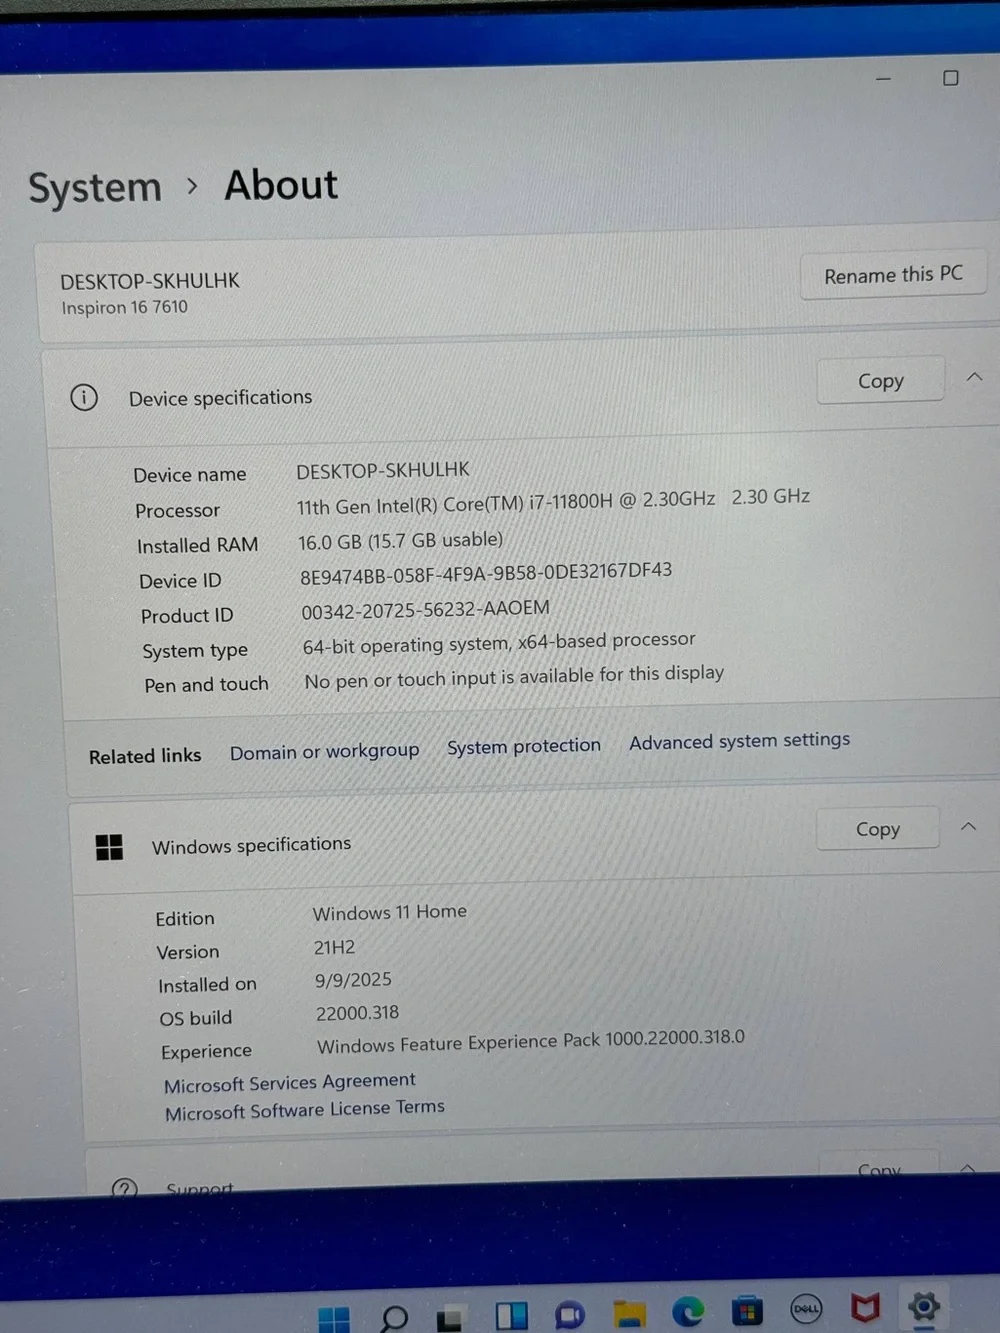Screen dimensions: 1000x1333
Task: Click the DESKTOP-SKHULHK Device name value
Action: pyautogui.click(x=383, y=470)
